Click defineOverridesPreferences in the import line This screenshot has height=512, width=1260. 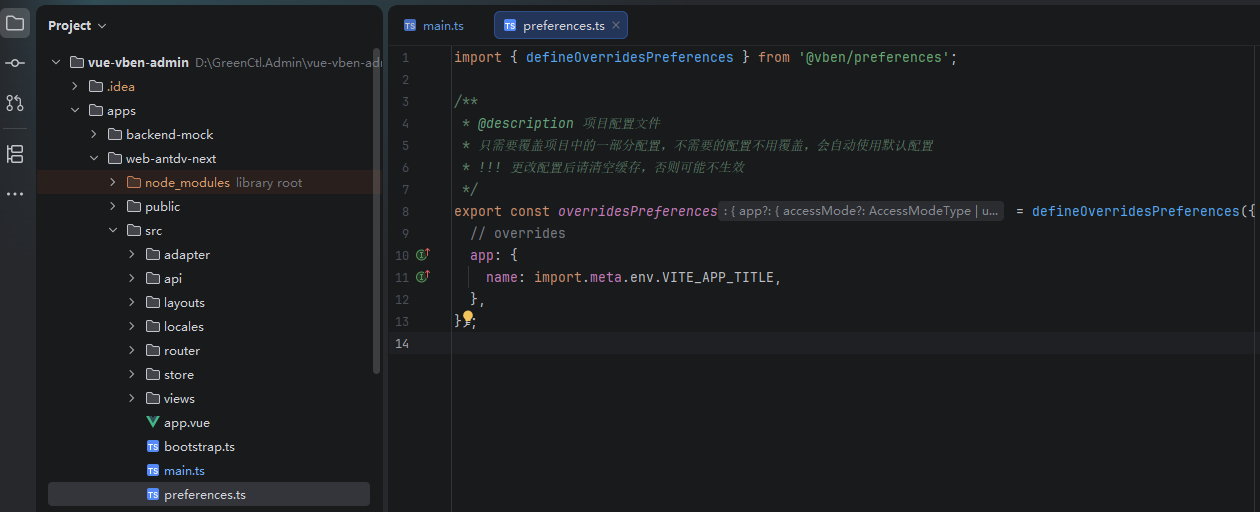(x=629, y=57)
